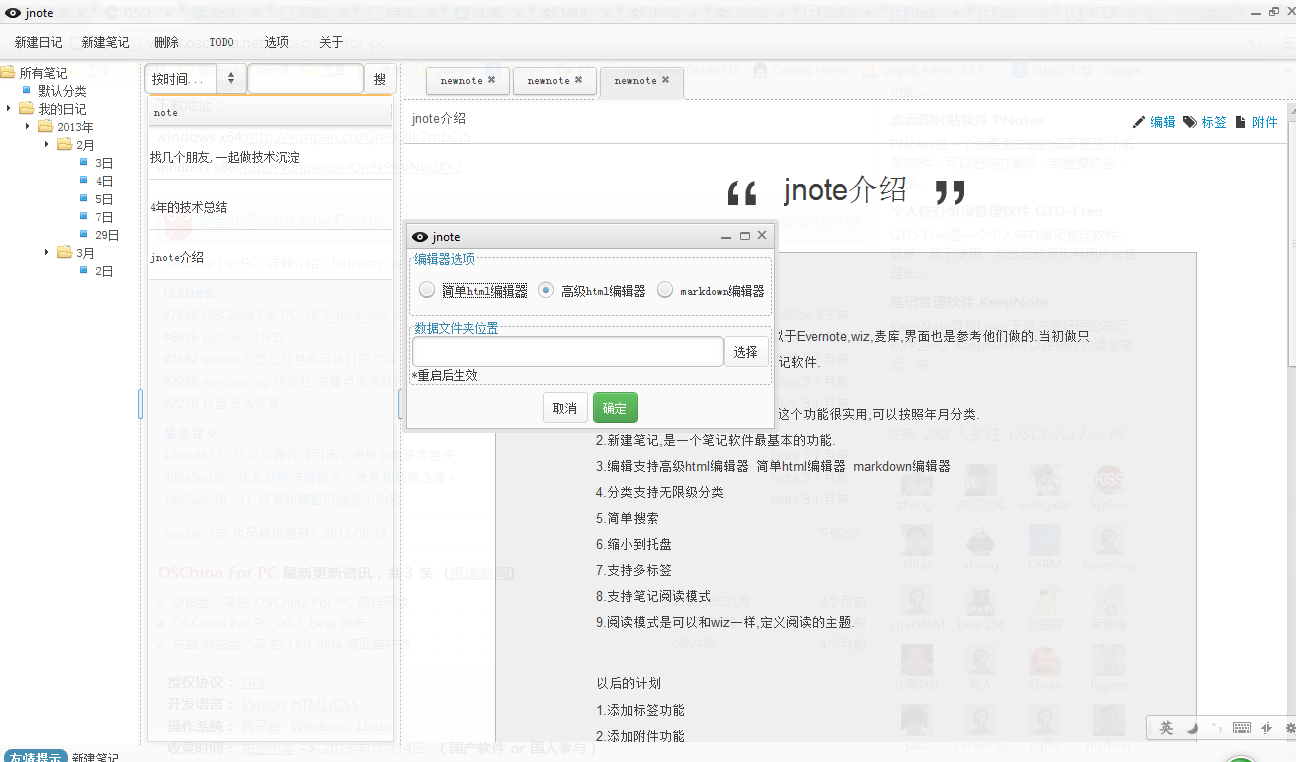Click the 英 input-method language icon
This screenshot has height=762, width=1296.
click(x=1166, y=728)
